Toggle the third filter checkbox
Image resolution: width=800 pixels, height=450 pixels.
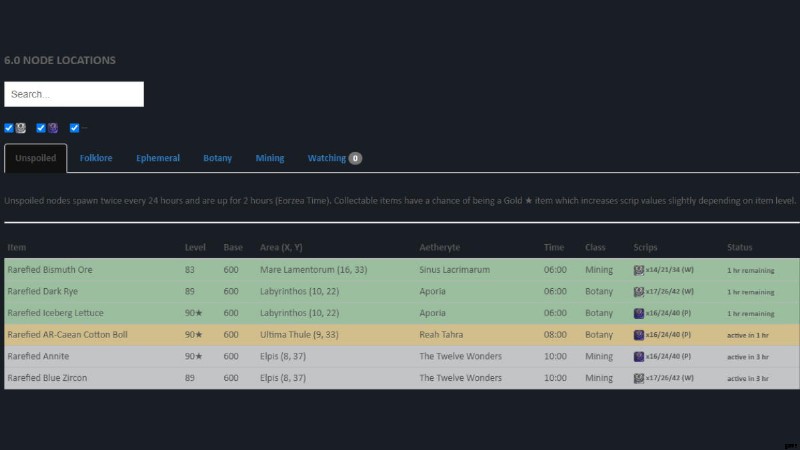pos(74,128)
